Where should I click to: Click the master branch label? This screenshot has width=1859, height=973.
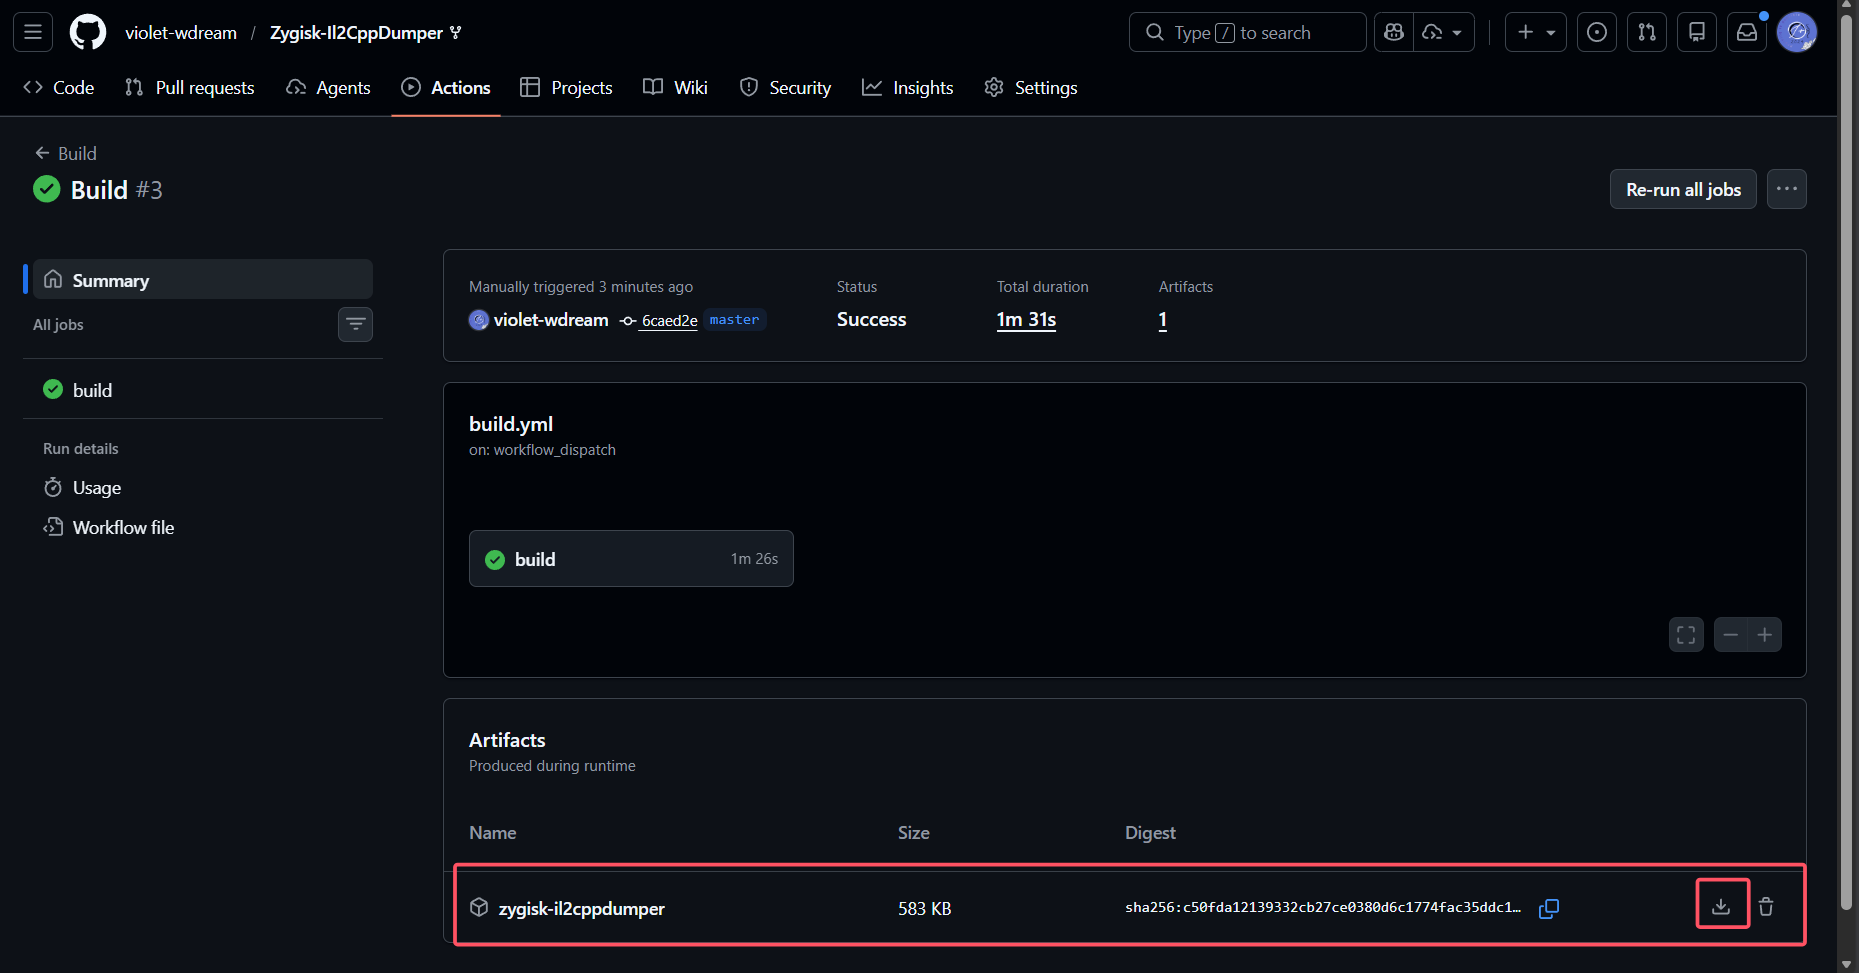click(734, 320)
